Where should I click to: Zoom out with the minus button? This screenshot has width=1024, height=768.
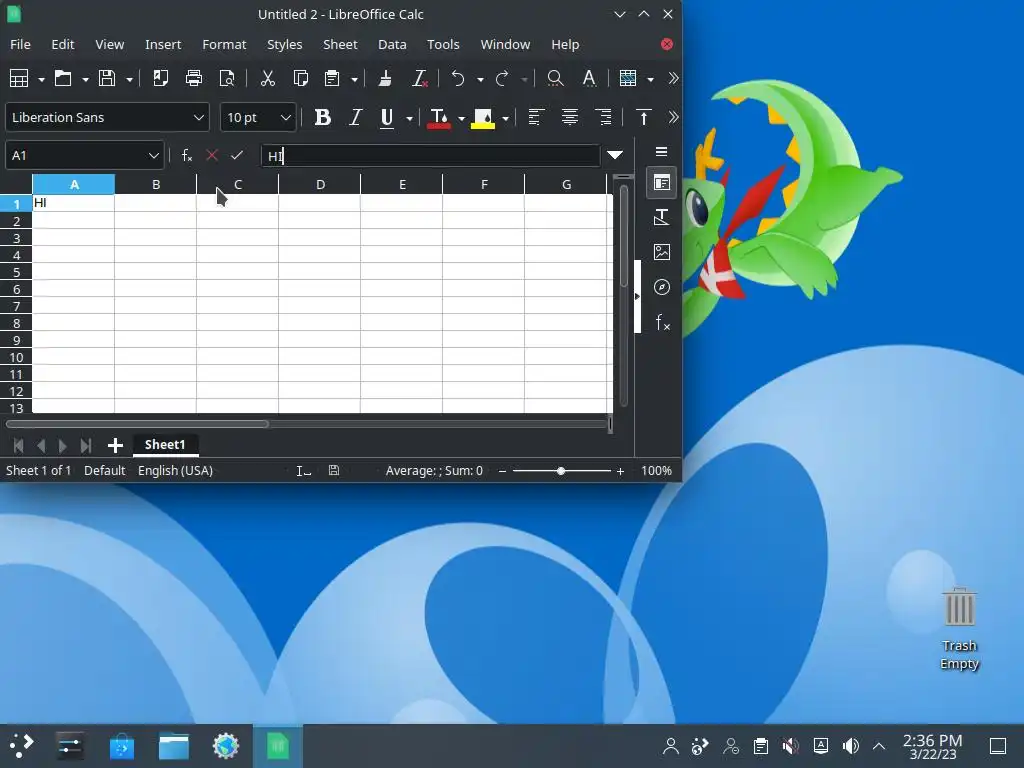click(x=502, y=471)
